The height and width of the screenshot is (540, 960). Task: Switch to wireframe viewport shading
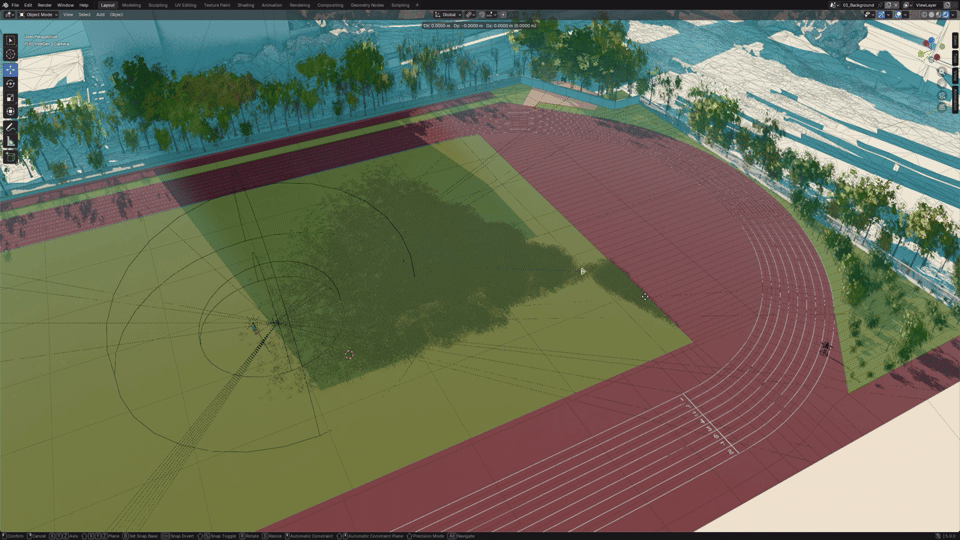tap(924, 15)
